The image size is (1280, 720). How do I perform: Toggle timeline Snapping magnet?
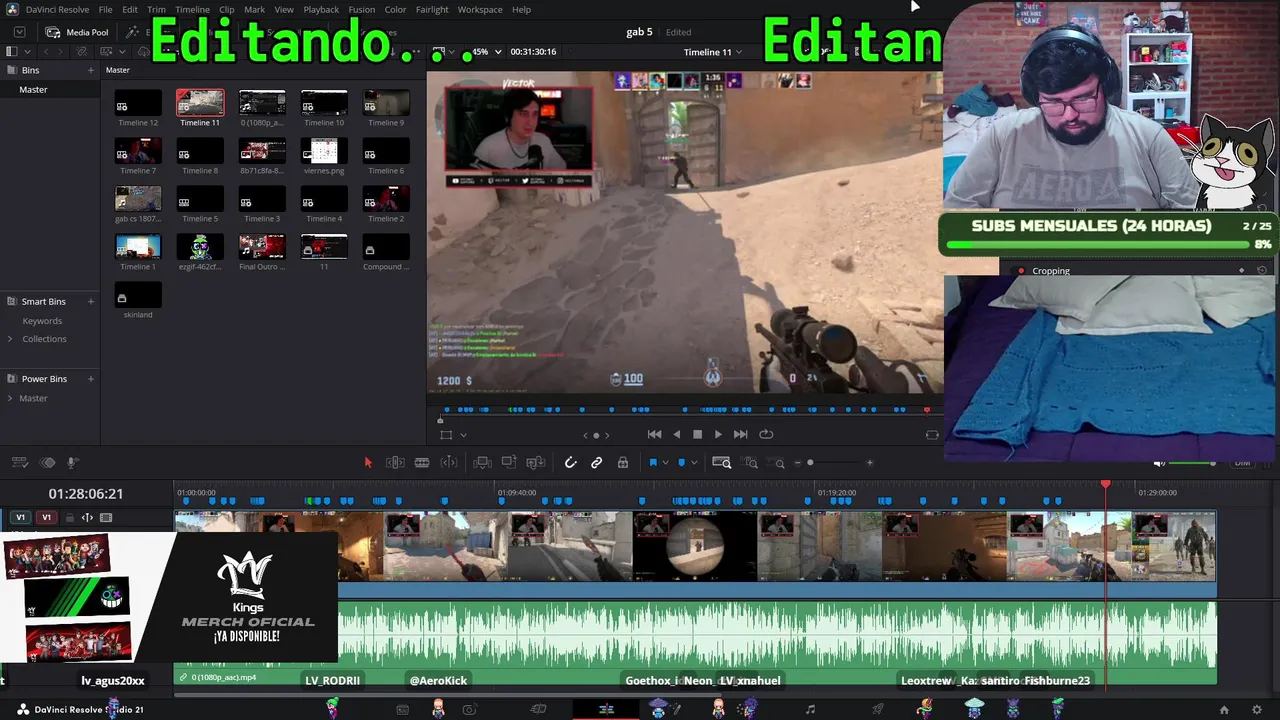tap(570, 462)
